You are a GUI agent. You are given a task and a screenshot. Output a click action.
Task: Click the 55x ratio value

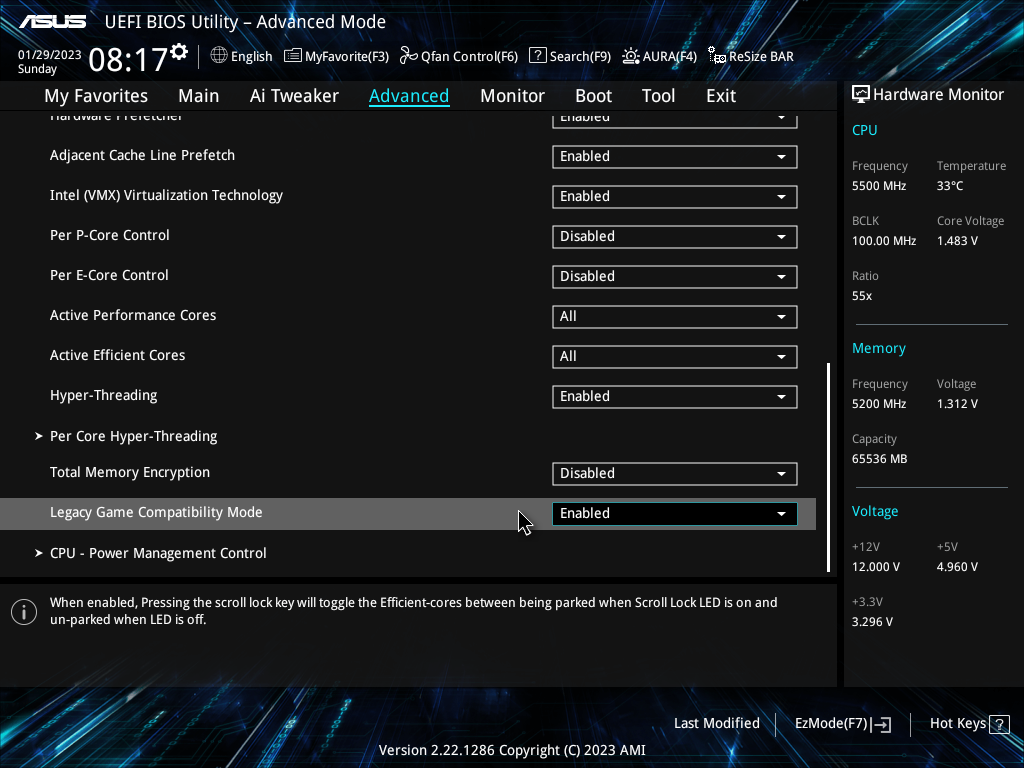point(862,296)
